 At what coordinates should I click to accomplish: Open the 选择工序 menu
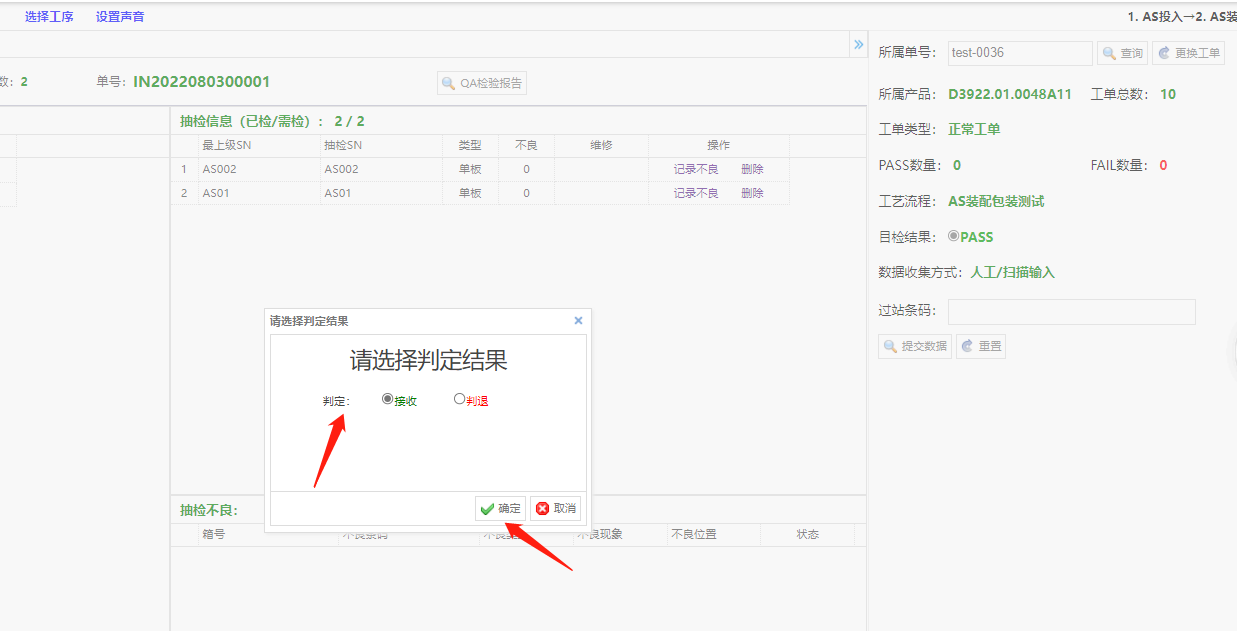coord(49,16)
